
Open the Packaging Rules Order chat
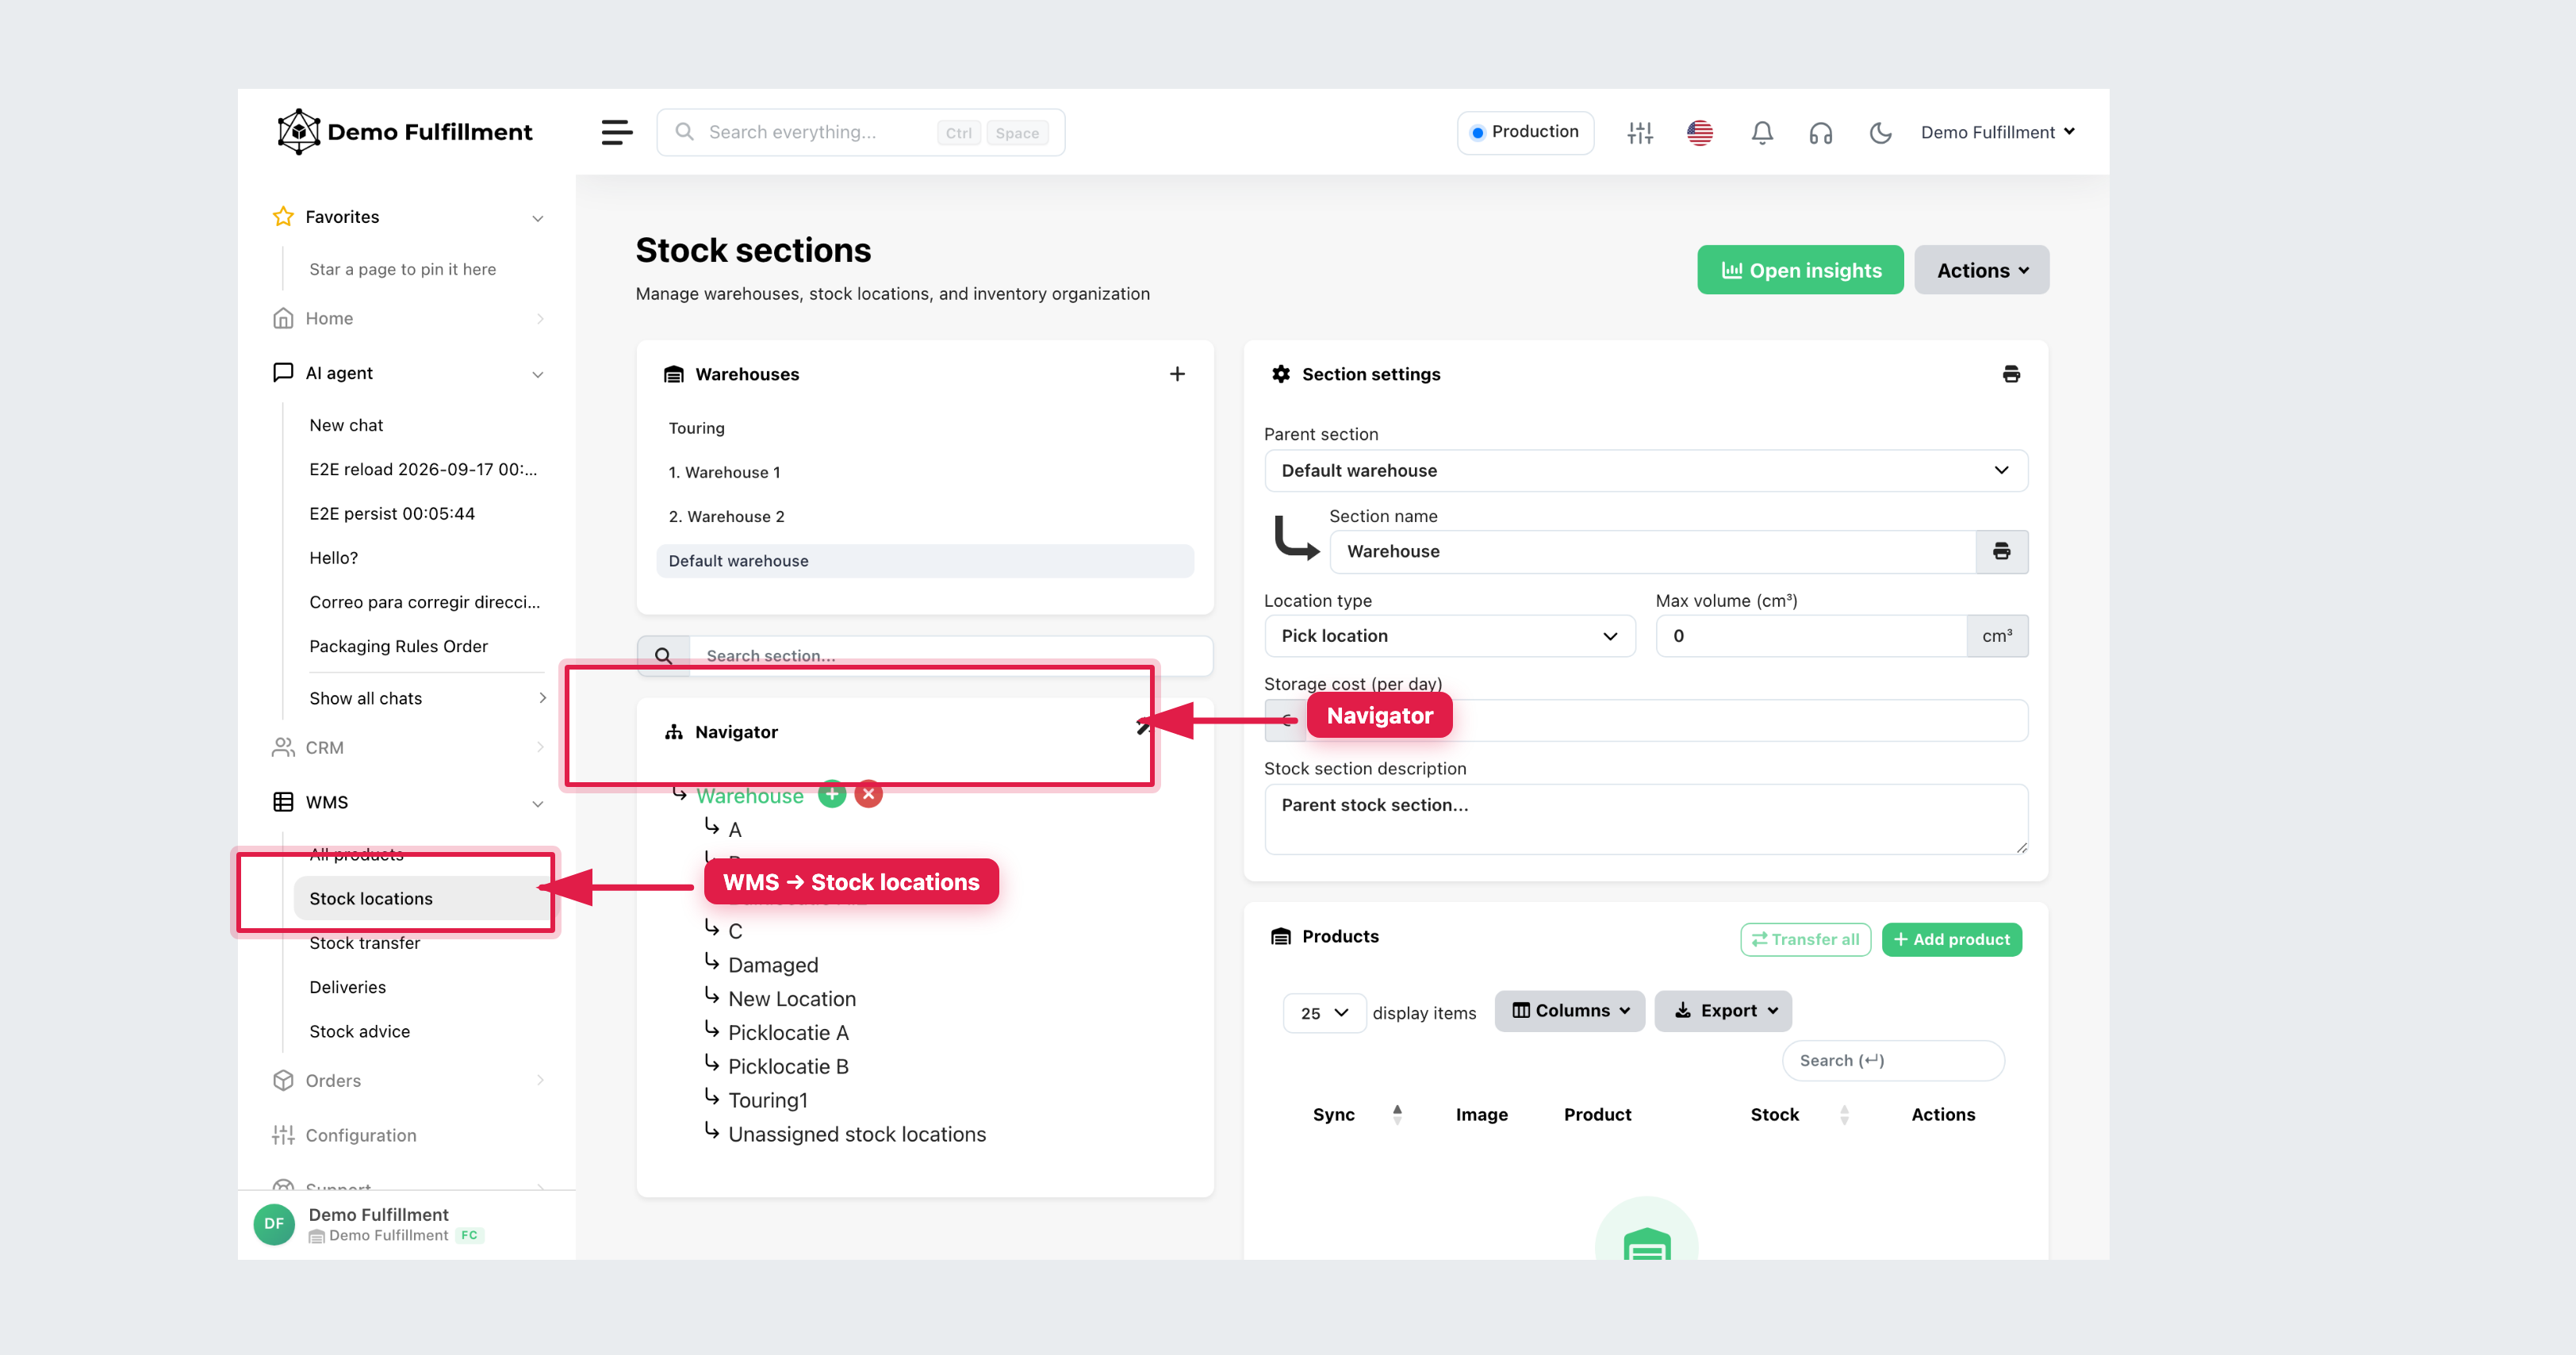[398, 646]
